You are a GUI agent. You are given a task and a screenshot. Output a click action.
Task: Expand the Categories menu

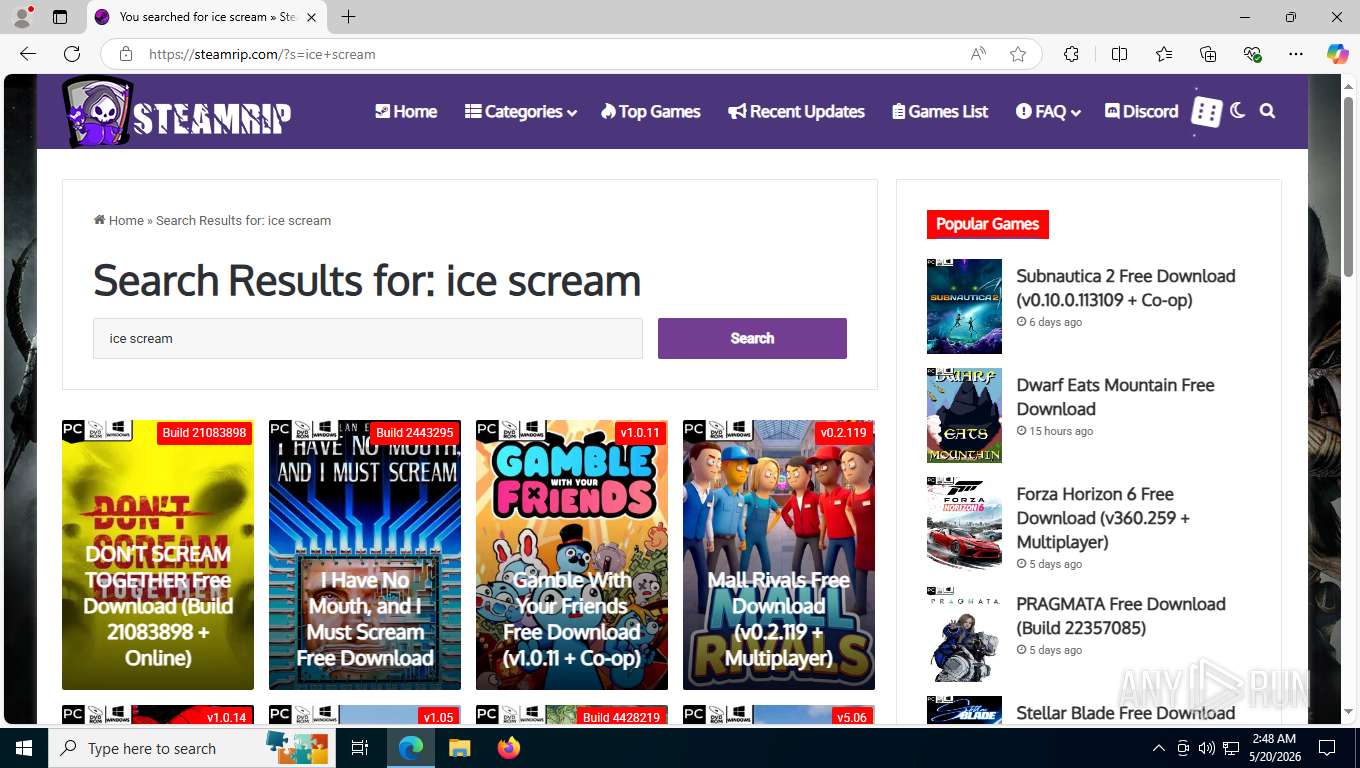click(521, 111)
